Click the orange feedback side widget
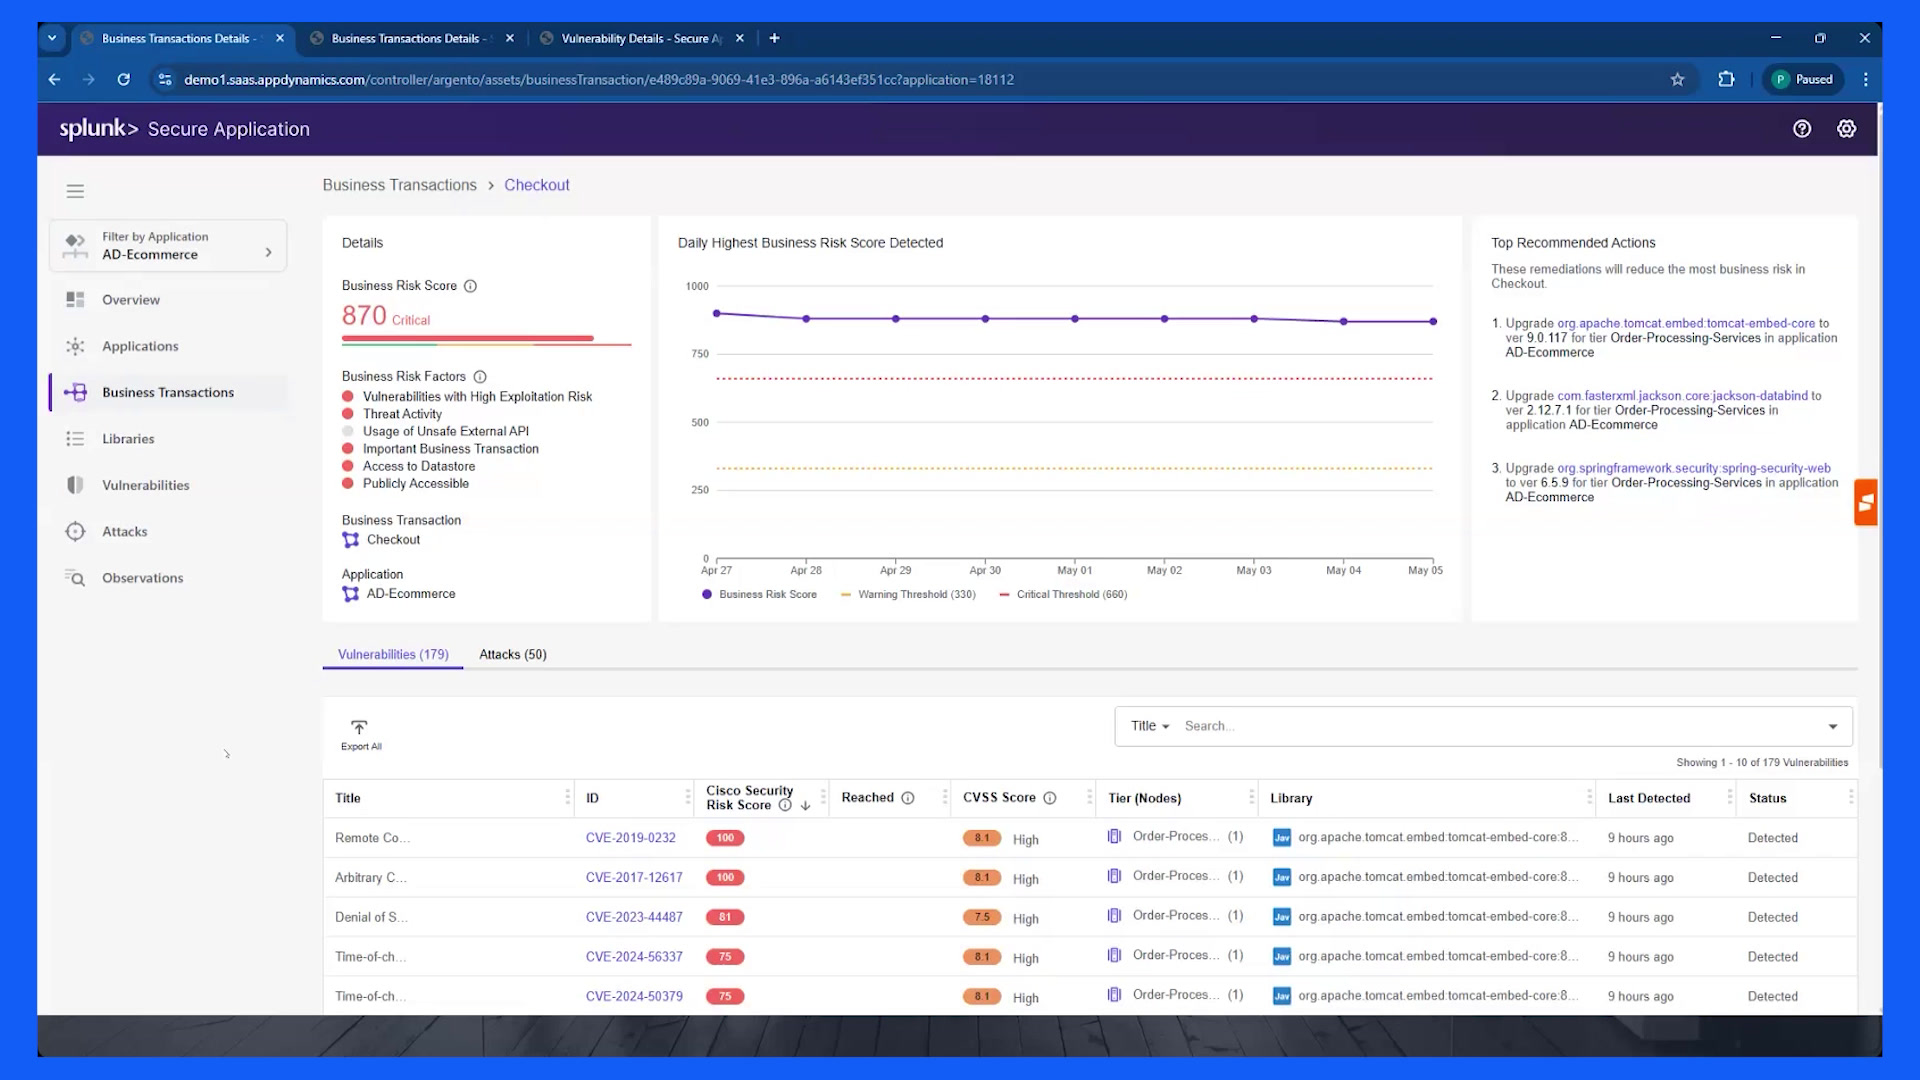This screenshot has height=1080, width=1920. (x=1866, y=503)
